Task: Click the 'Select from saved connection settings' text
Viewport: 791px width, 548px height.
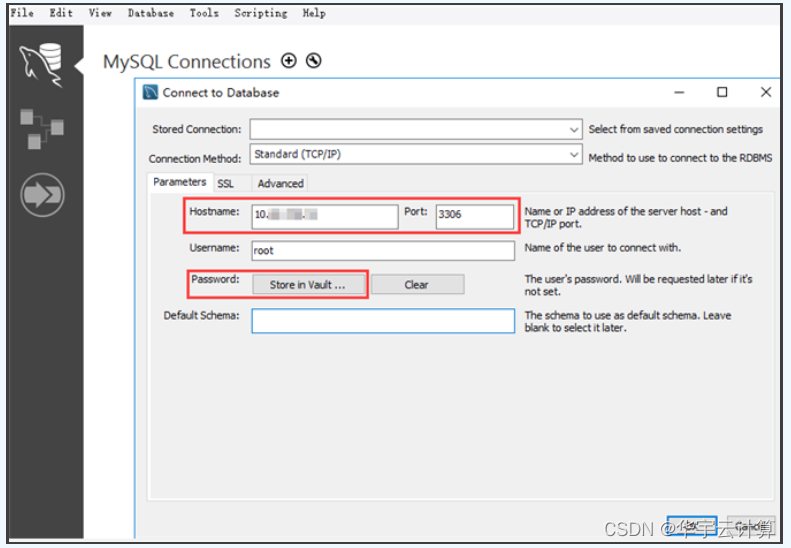Action: [x=675, y=129]
